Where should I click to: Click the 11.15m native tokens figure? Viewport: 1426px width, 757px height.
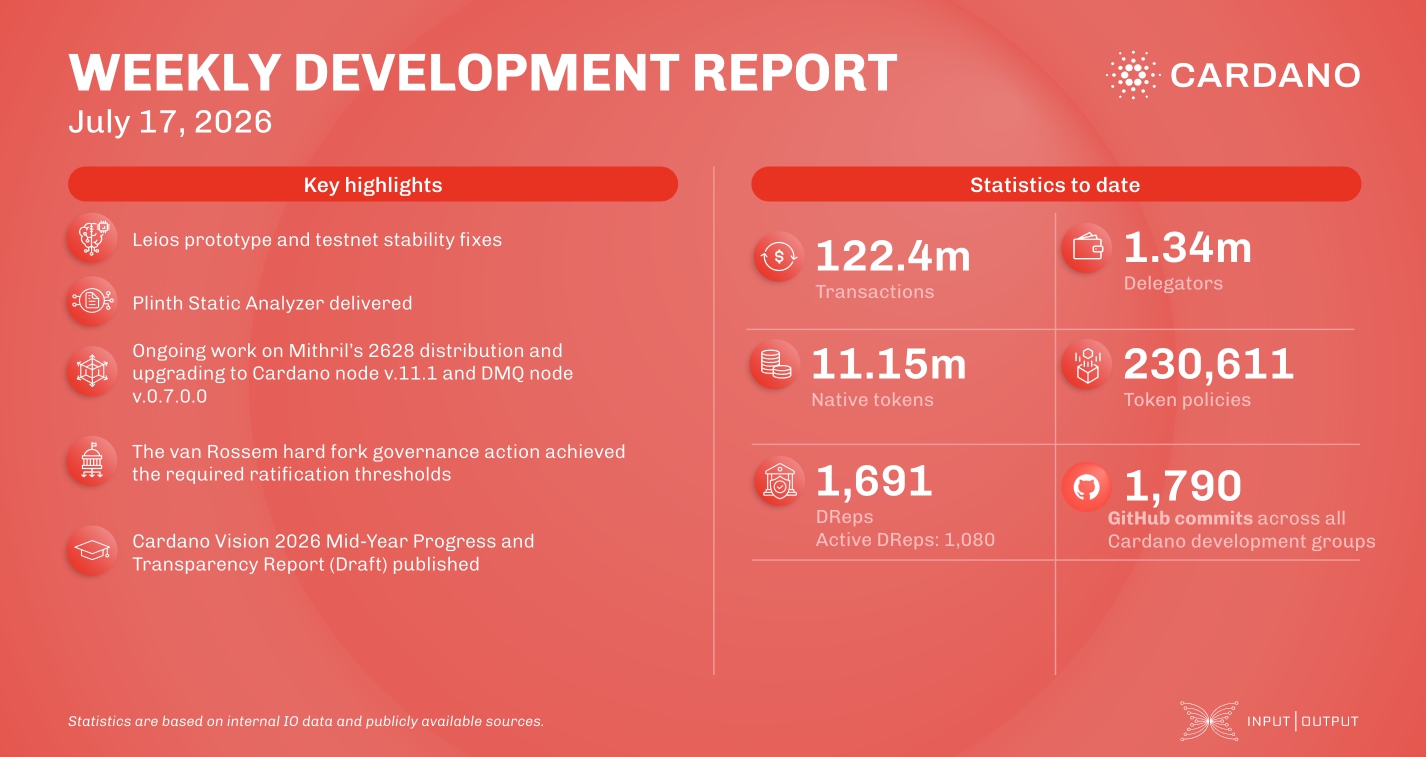(889, 364)
